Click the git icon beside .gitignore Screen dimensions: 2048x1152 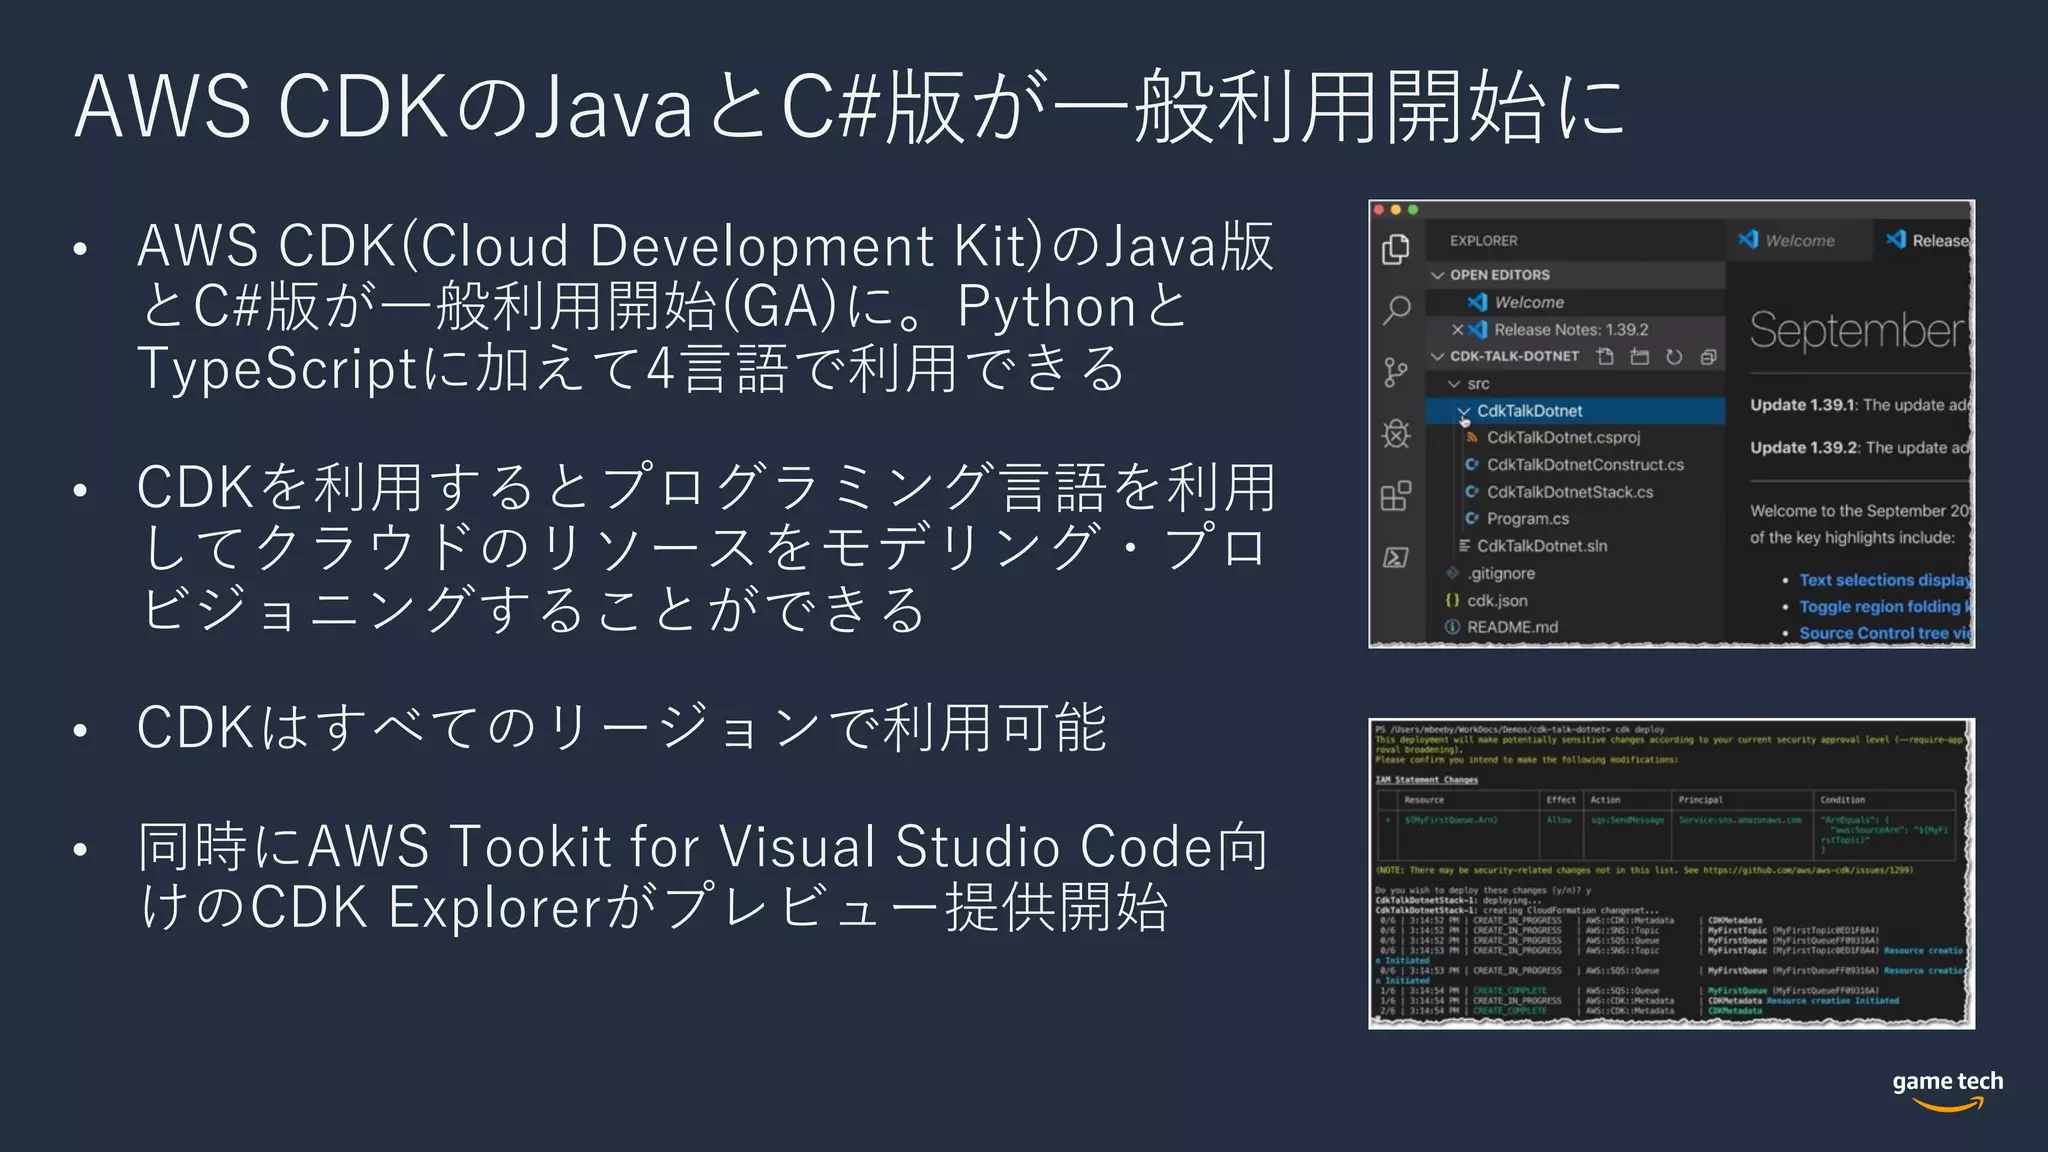[x=1452, y=573]
